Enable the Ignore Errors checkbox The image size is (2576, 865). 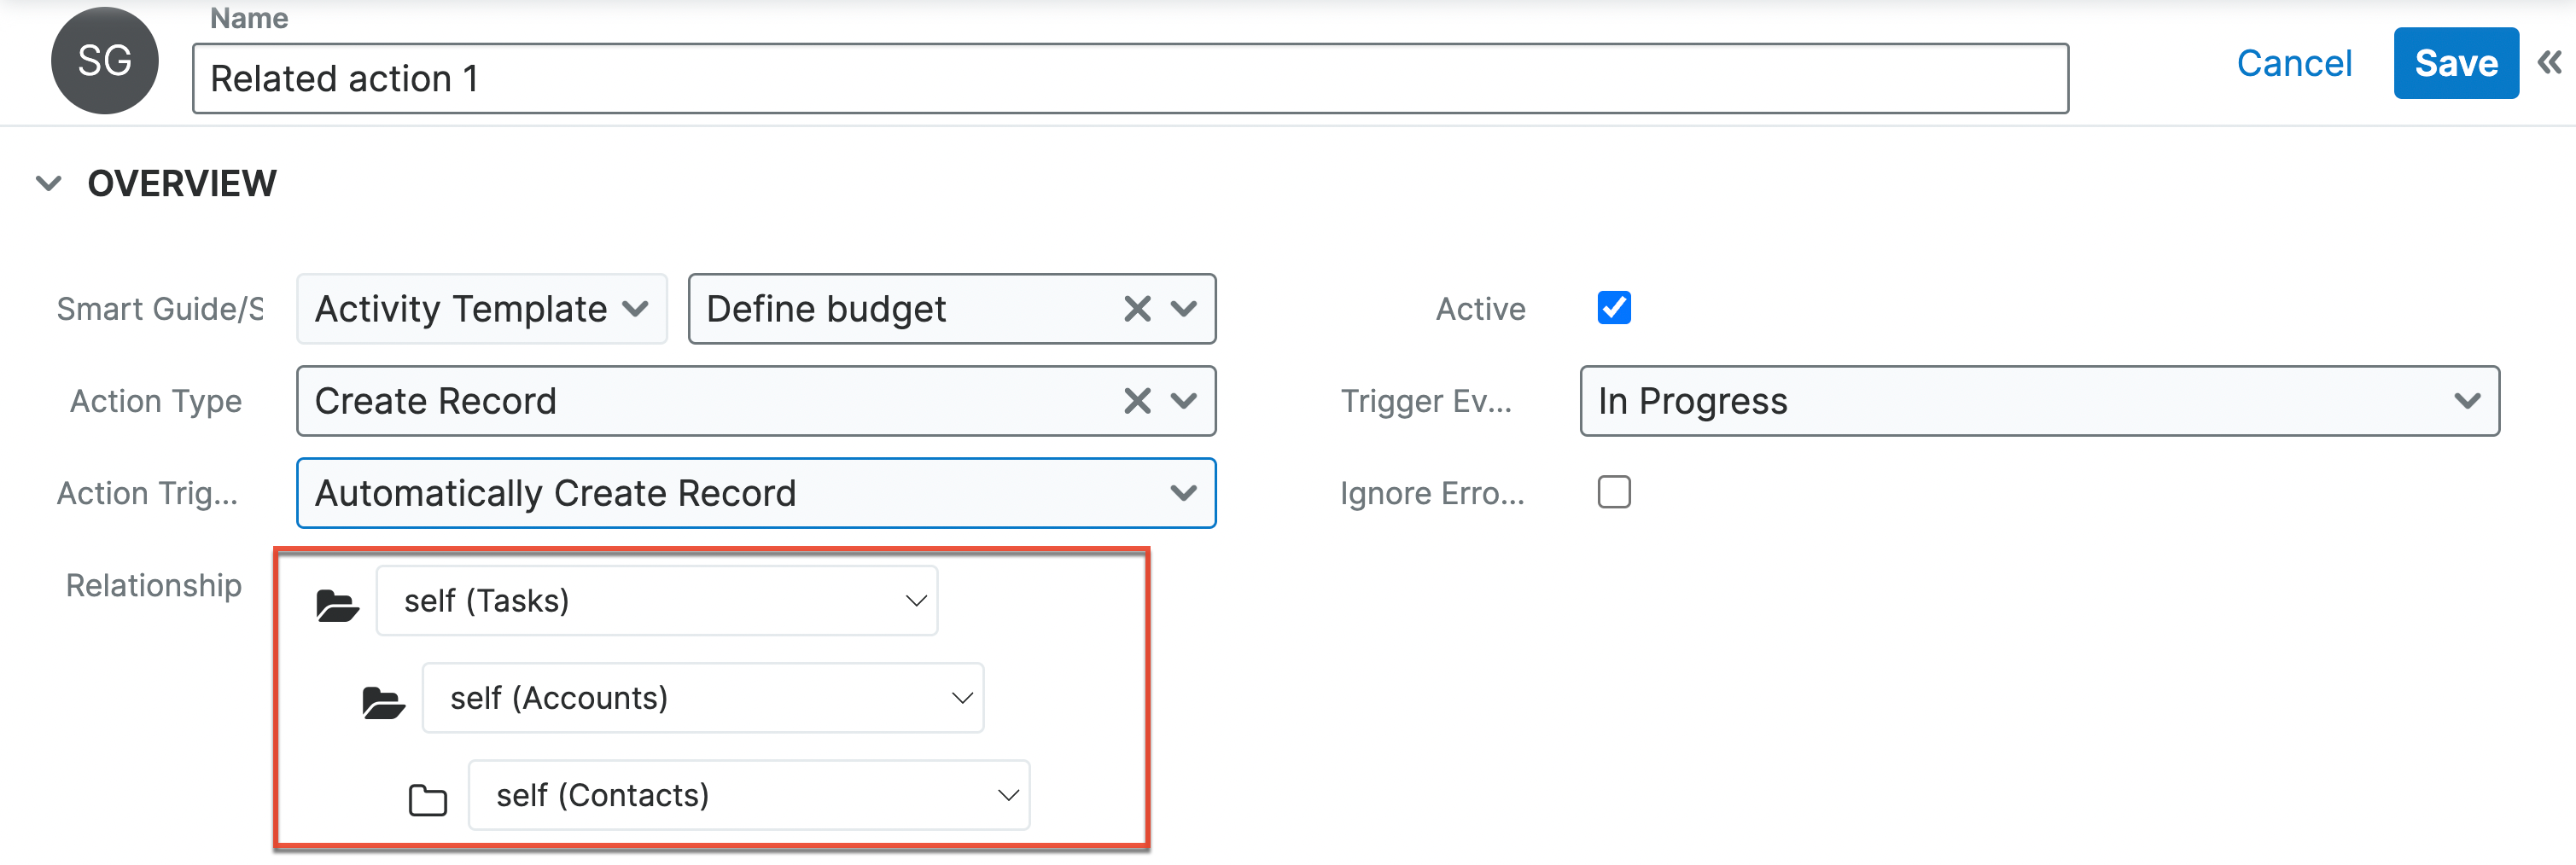click(x=1613, y=492)
